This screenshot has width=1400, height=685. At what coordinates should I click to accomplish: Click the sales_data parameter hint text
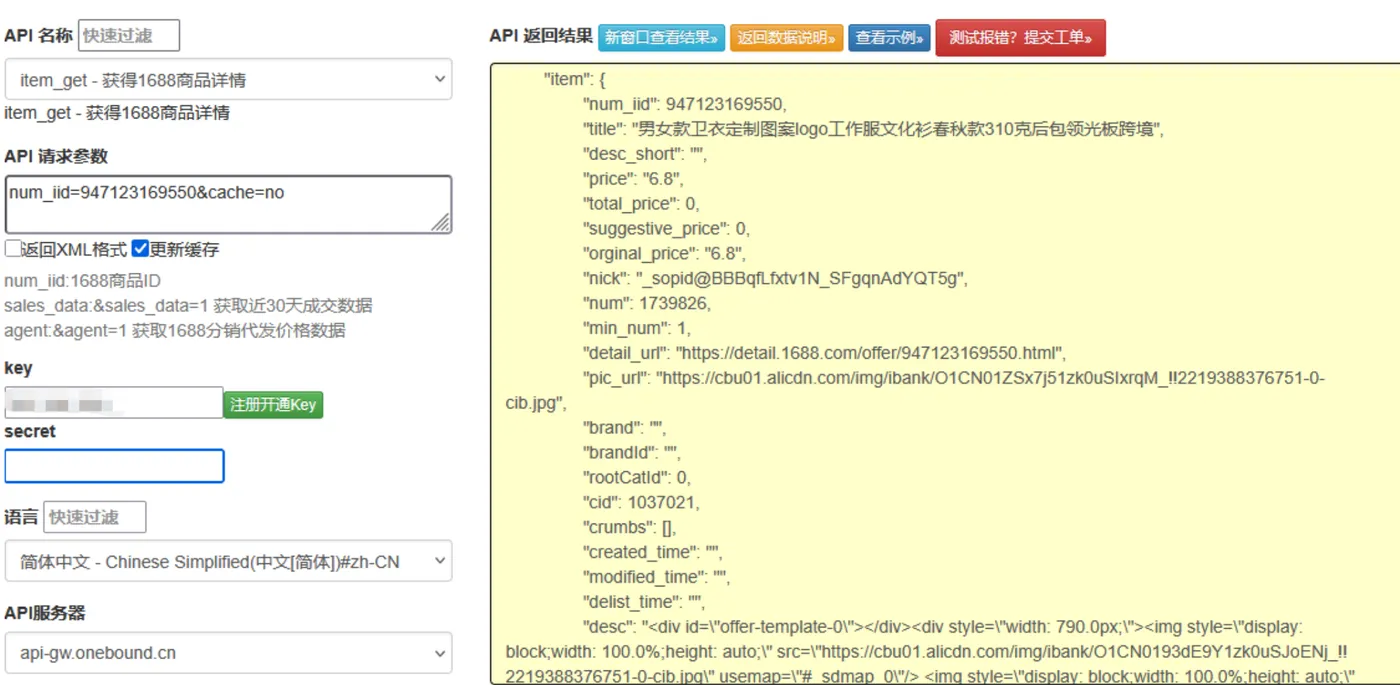pyautogui.click(x=188, y=306)
